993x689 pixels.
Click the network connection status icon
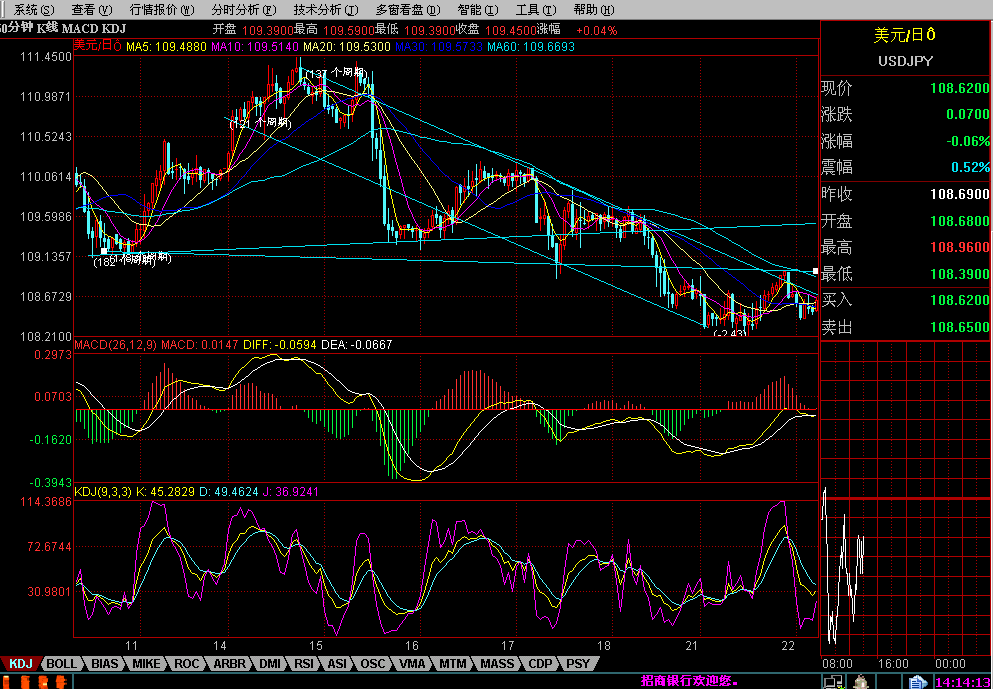[831, 681]
